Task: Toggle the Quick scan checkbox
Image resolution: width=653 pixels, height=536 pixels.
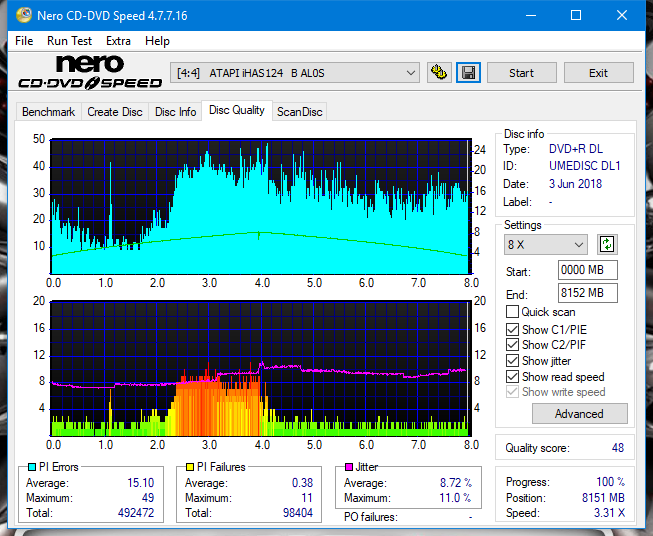Action: [512, 312]
